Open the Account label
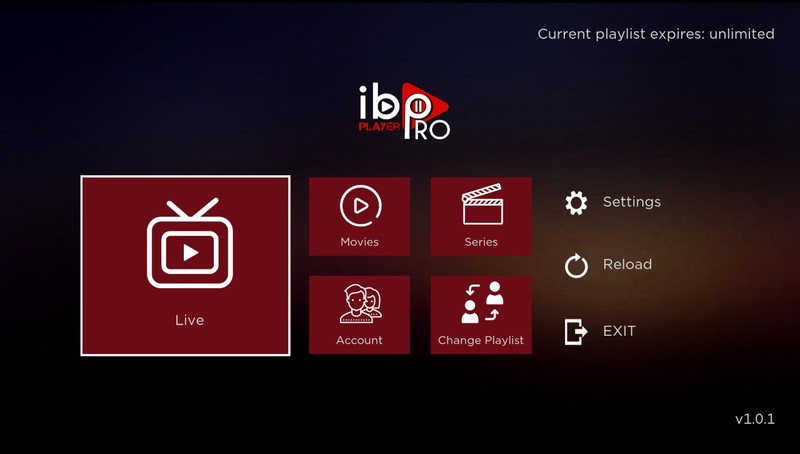The height and width of the screenshot is (454, 800). [x=359, y=340]
